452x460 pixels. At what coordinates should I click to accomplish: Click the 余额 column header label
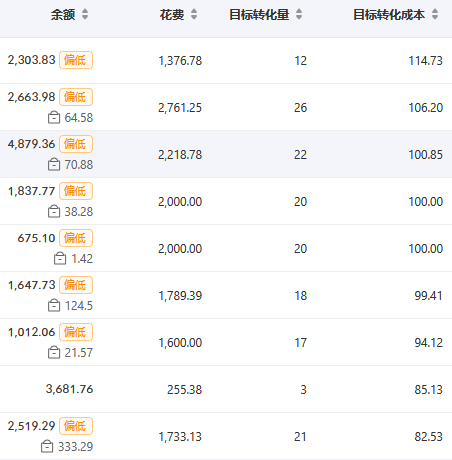tap(63, 15)
